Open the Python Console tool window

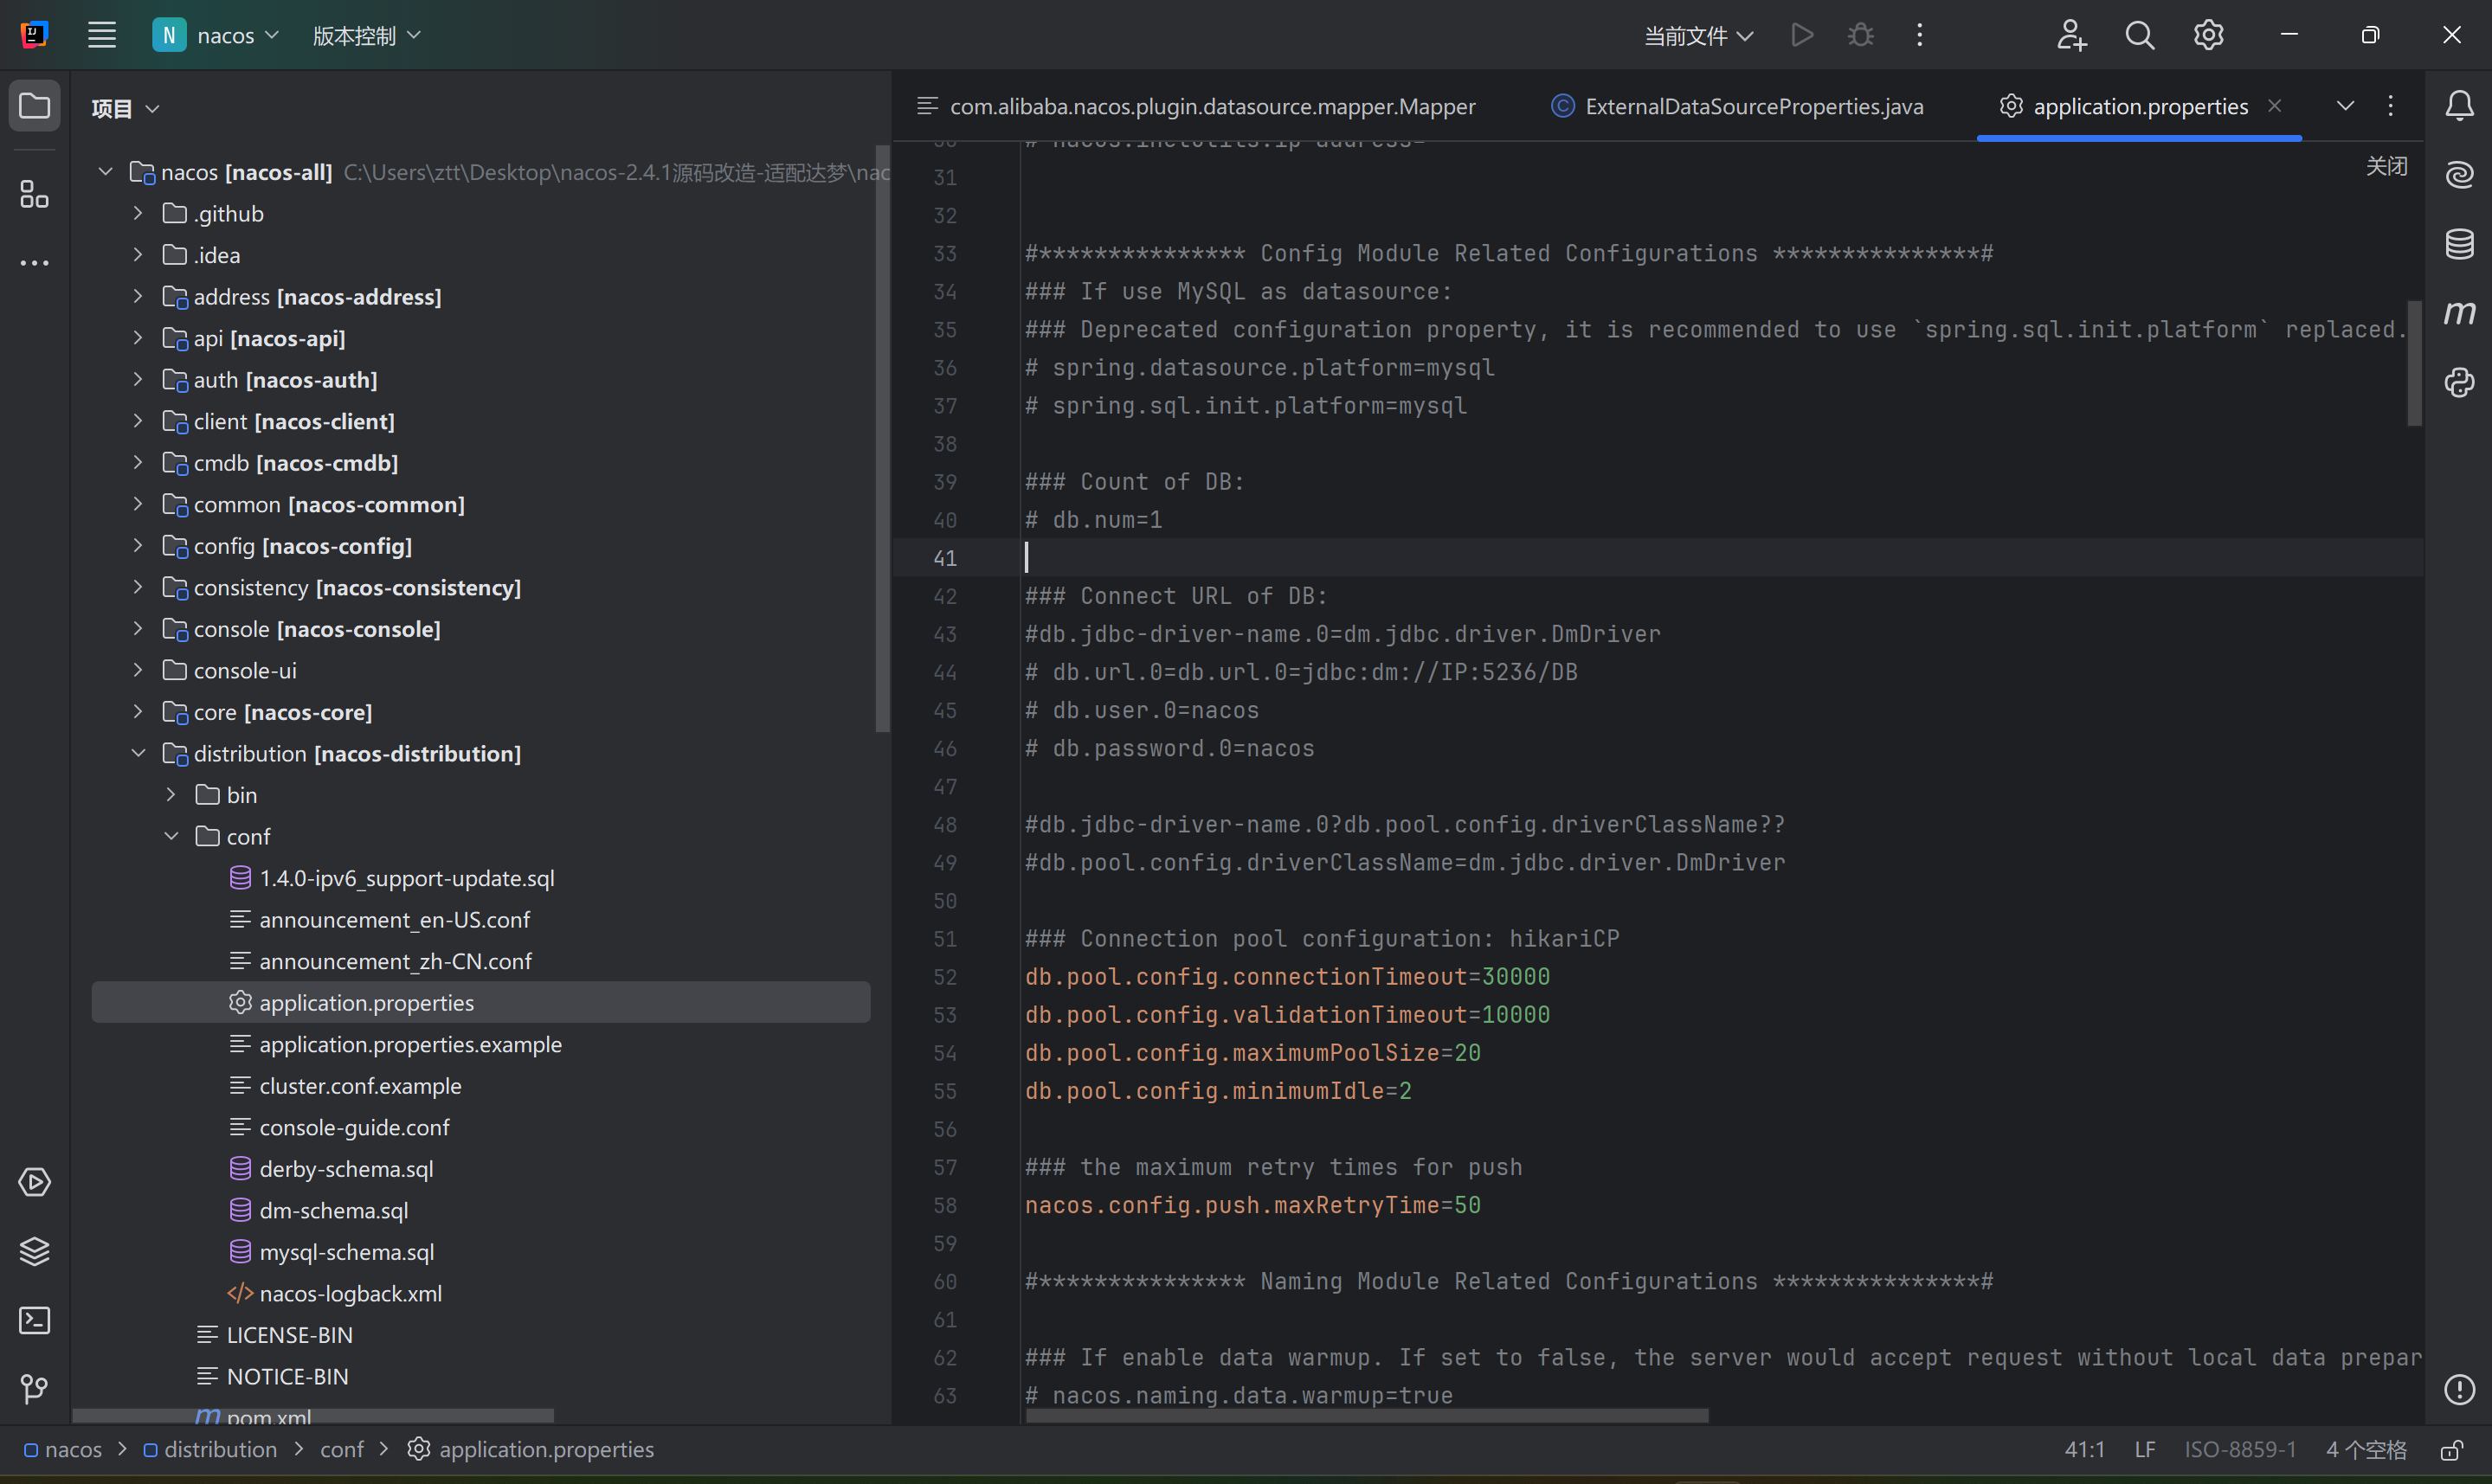pos(2459,382)
